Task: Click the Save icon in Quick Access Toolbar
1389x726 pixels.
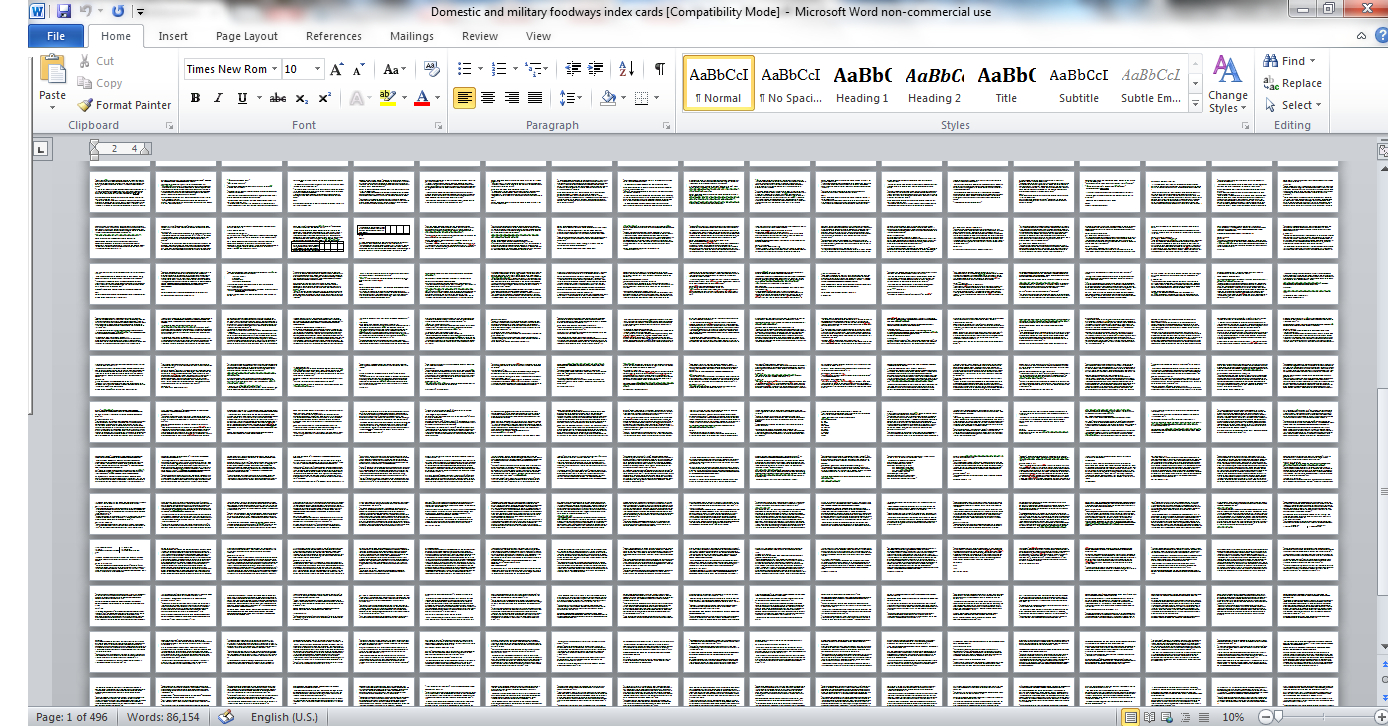Action: point(64,11)
